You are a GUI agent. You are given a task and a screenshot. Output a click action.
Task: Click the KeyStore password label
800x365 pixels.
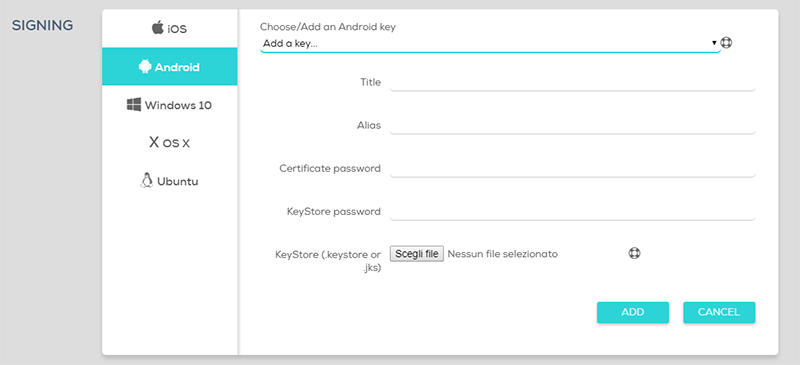tap(334, 211)
